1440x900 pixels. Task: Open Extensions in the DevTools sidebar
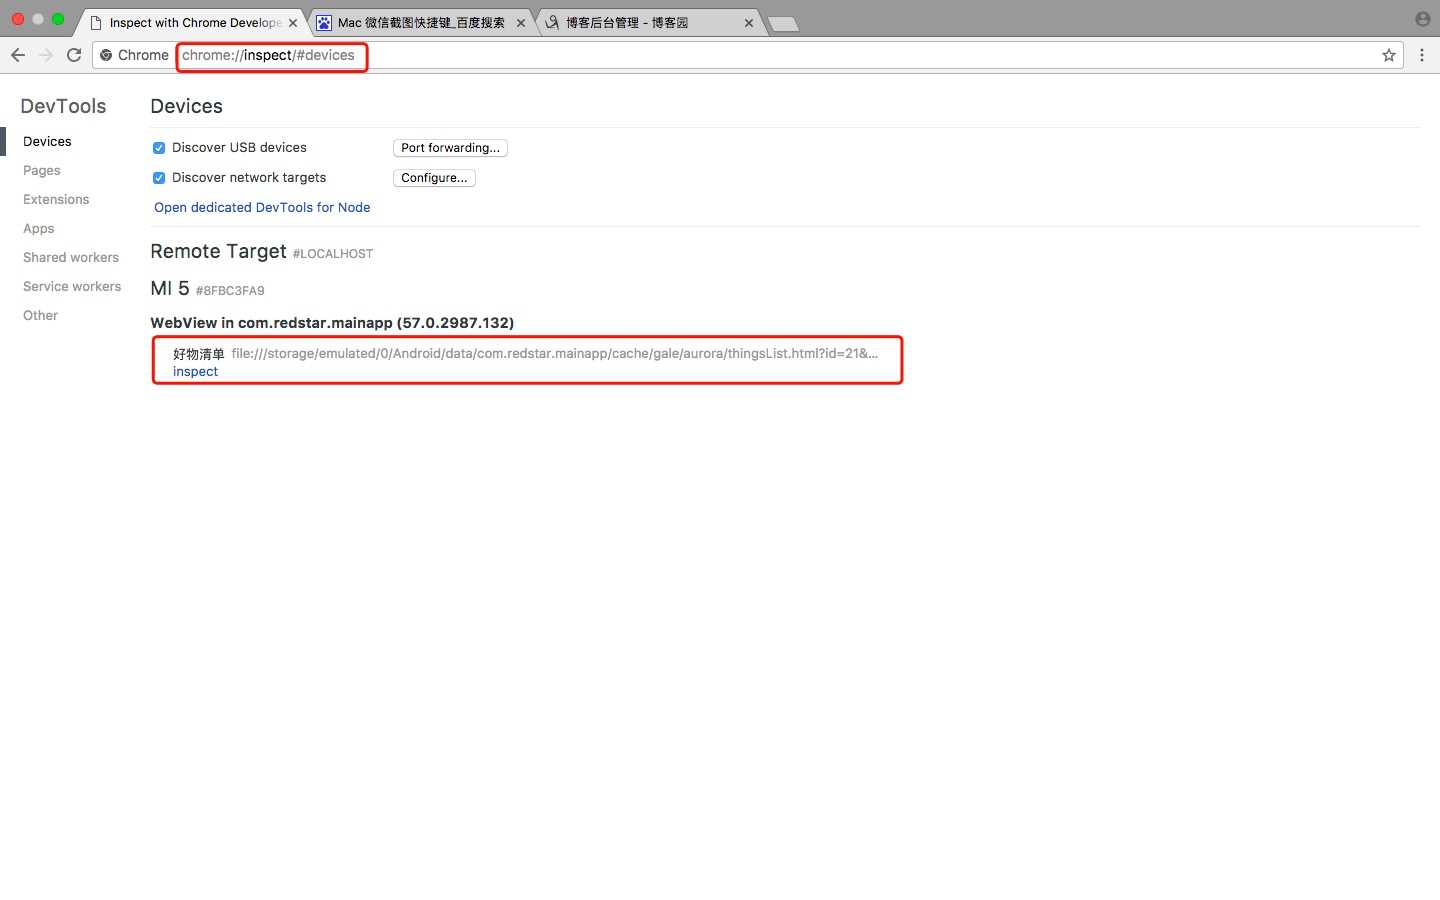pos(56,199)
